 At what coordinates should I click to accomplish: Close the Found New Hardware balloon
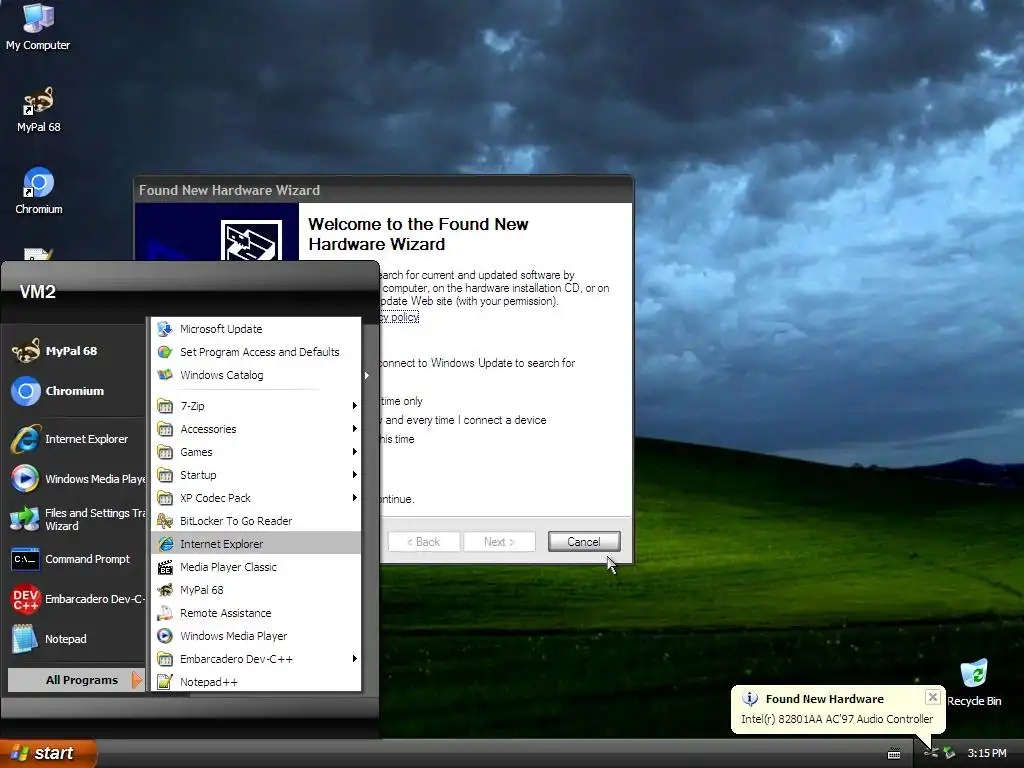point(933,697)
